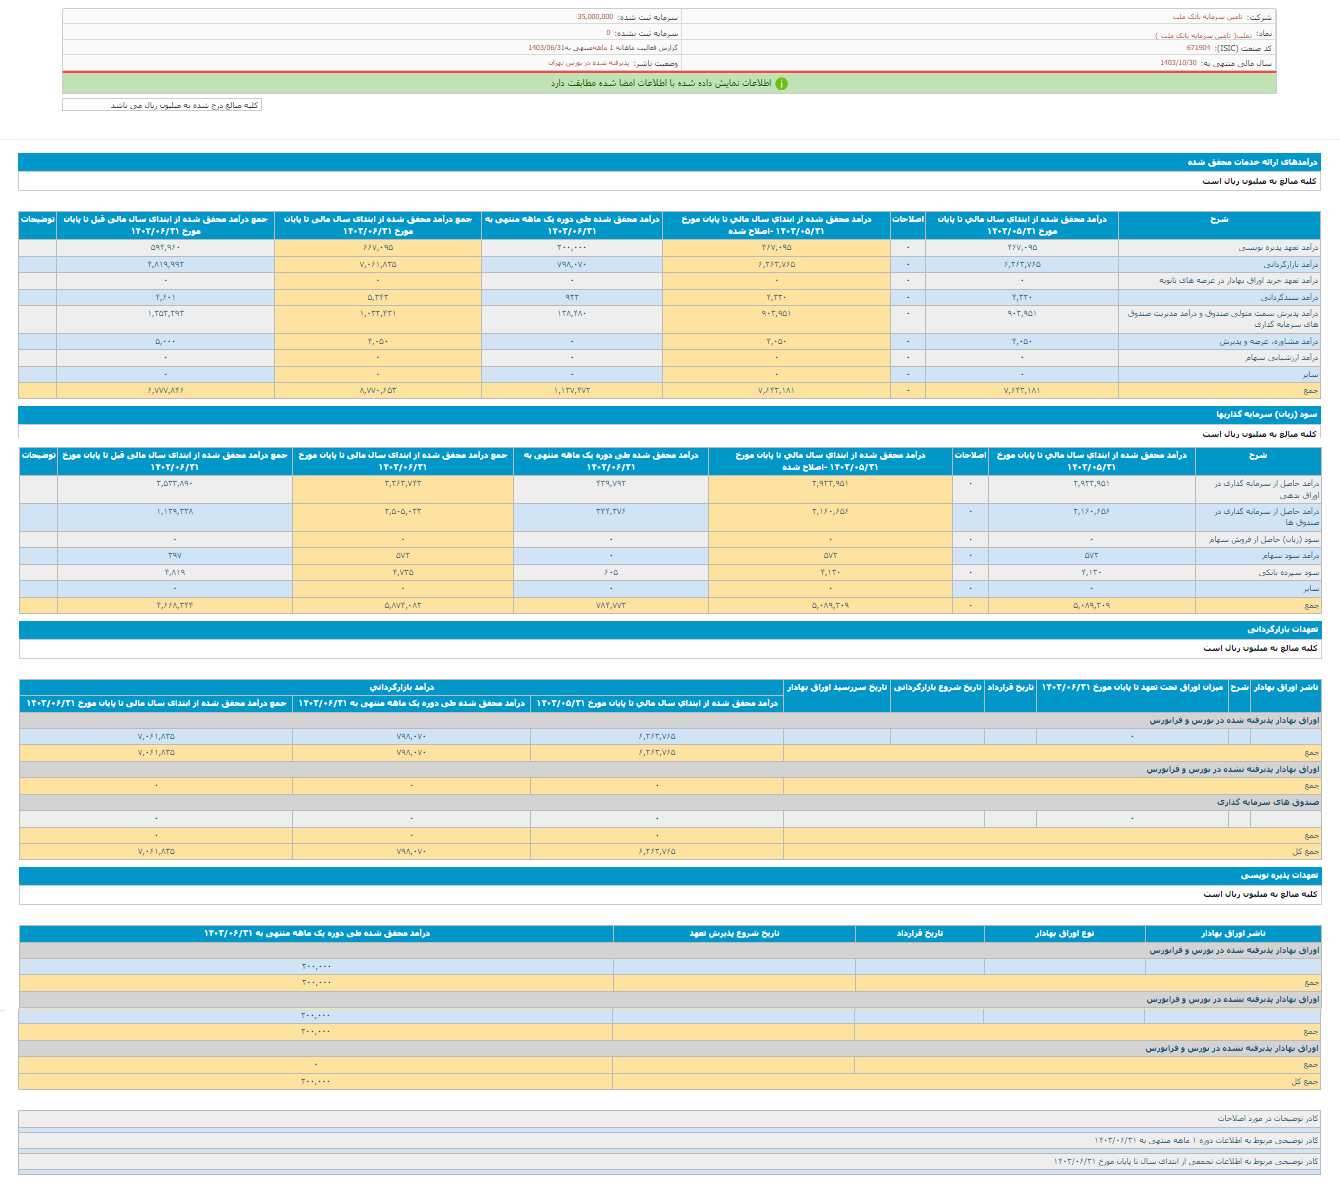This screenshot has width=1340, height=1194.
Task: Select the registered capital value 35,000,000
Action: tap(595, 17)
